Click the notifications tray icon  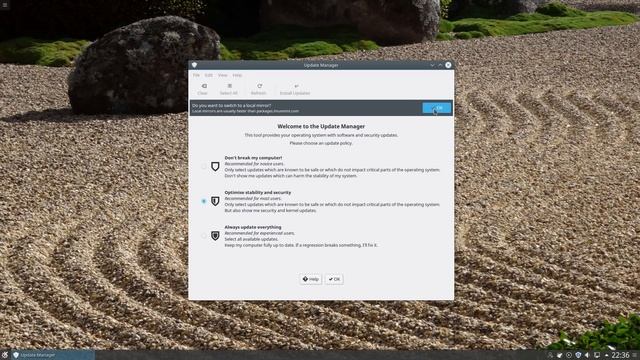(560, 355)
